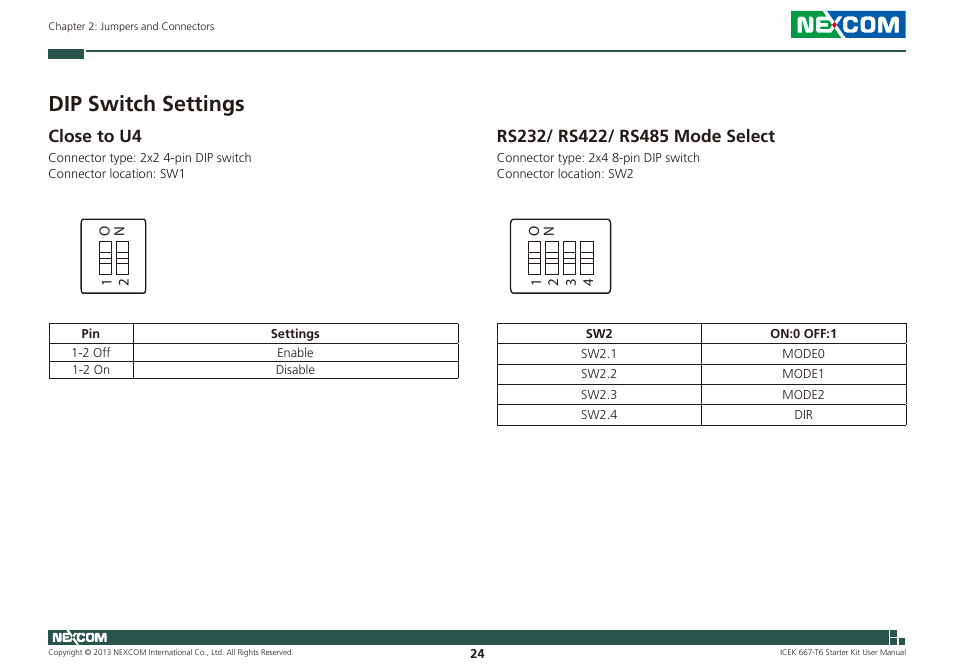Click the 'Settings' table header cell
This screenshot has height=672, width=954.
coord(296,333)
